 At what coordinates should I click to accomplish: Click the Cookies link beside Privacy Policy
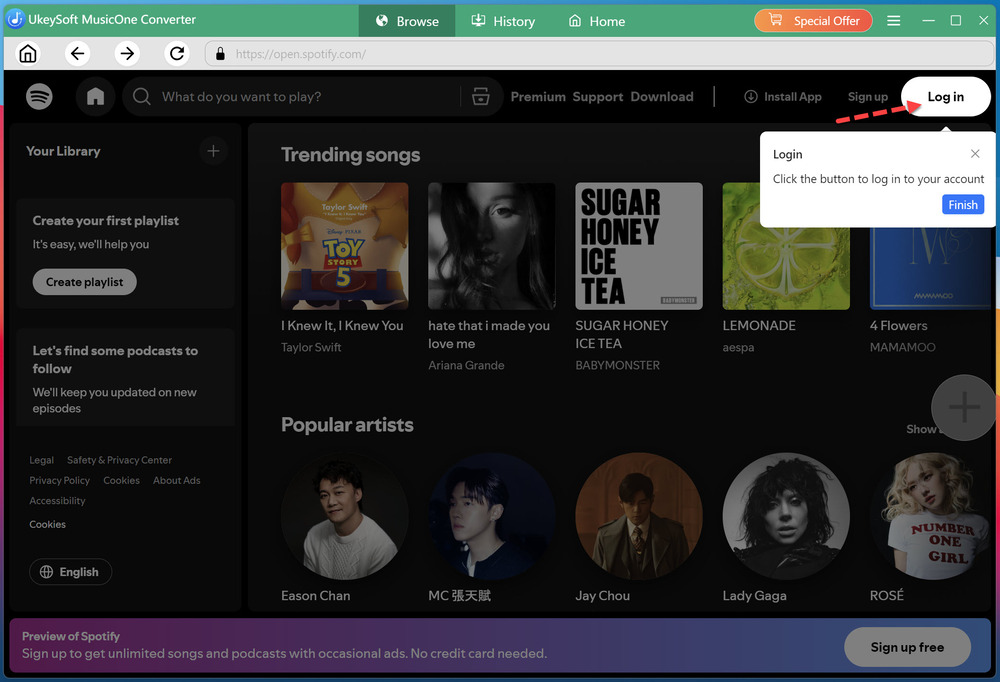(121, 481)
